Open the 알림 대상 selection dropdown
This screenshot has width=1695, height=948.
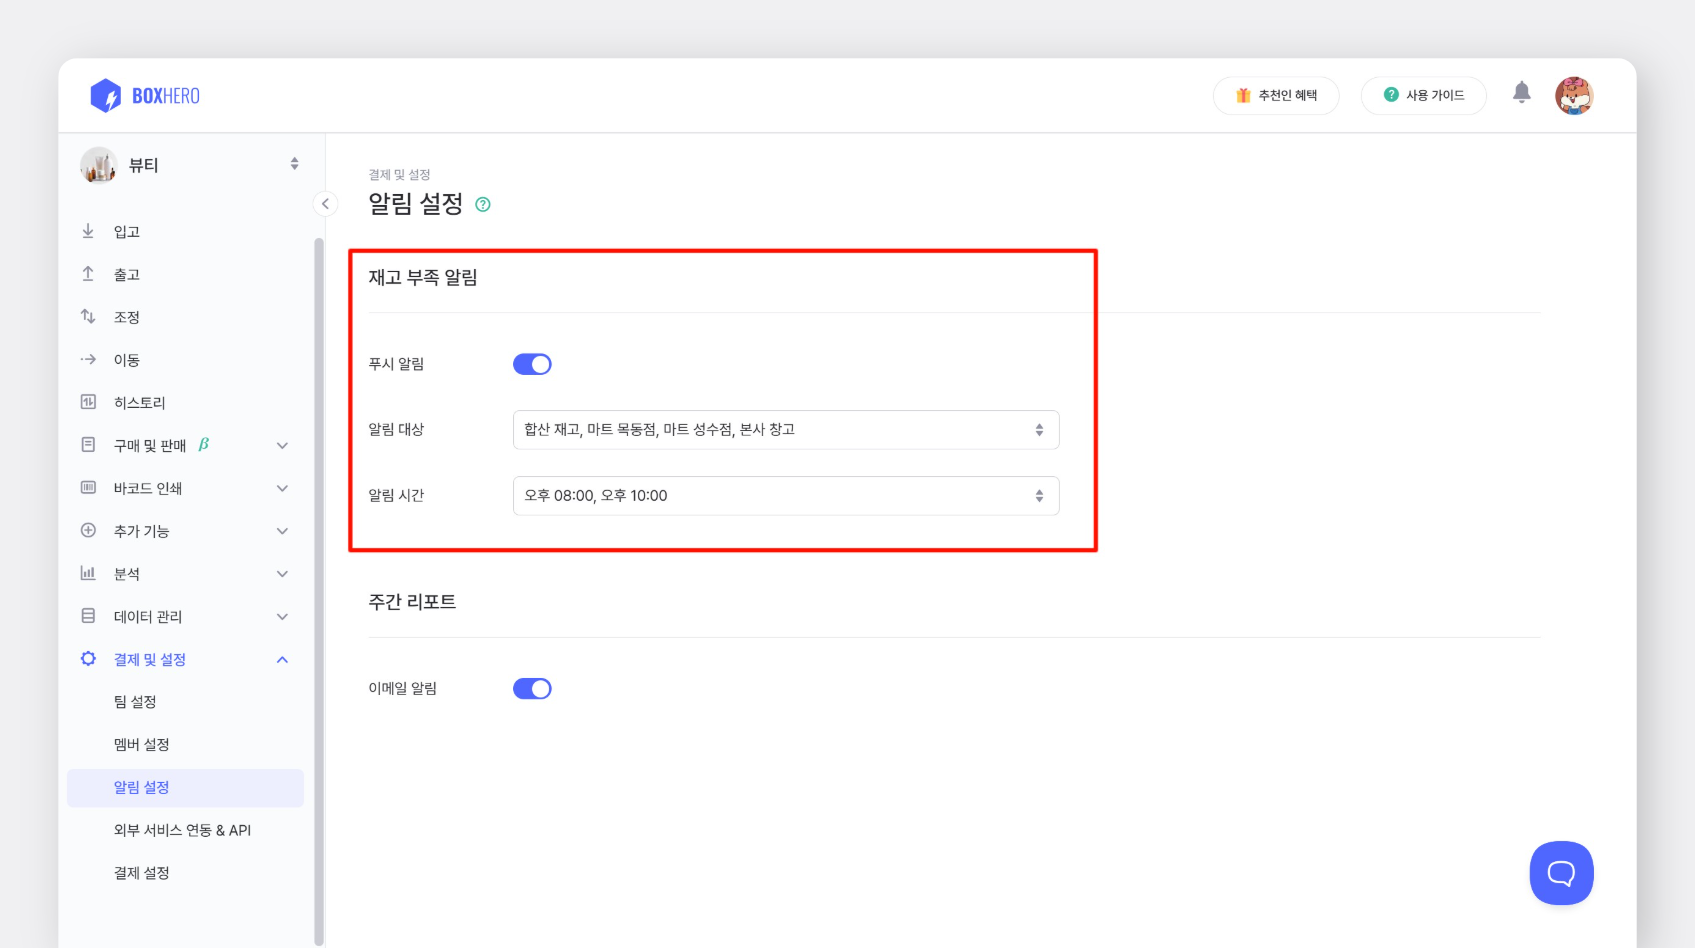coord(785,429)
